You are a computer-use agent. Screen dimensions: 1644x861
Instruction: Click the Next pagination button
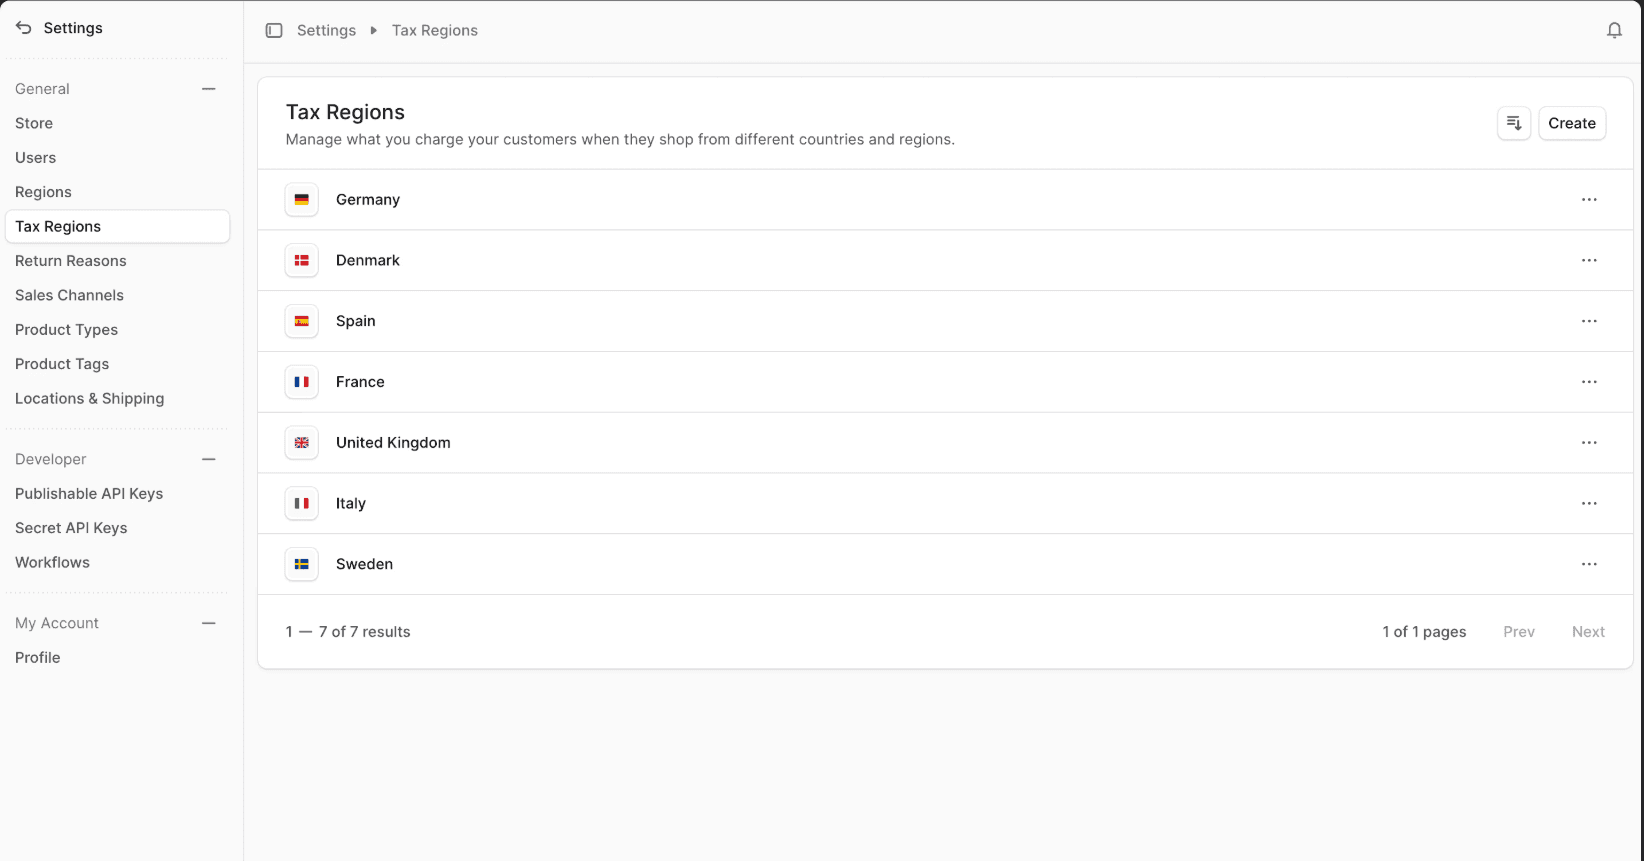1588,632
